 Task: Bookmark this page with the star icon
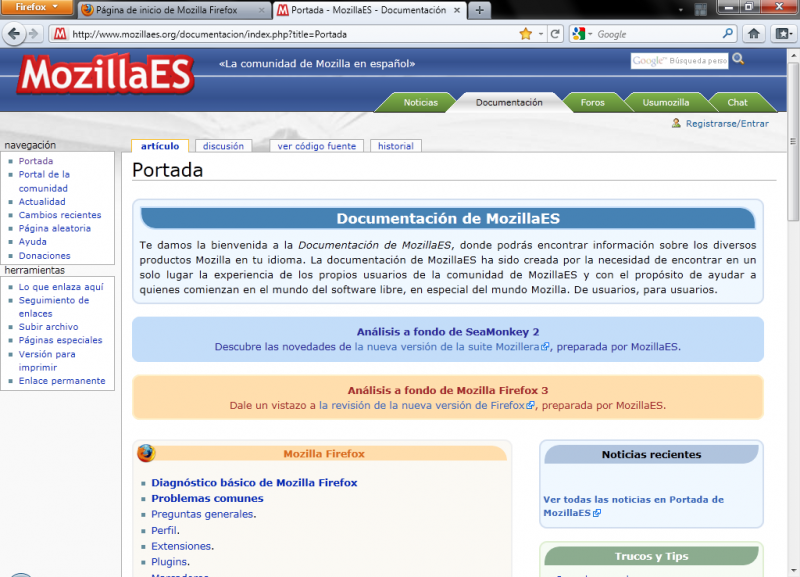pos(525,34)
